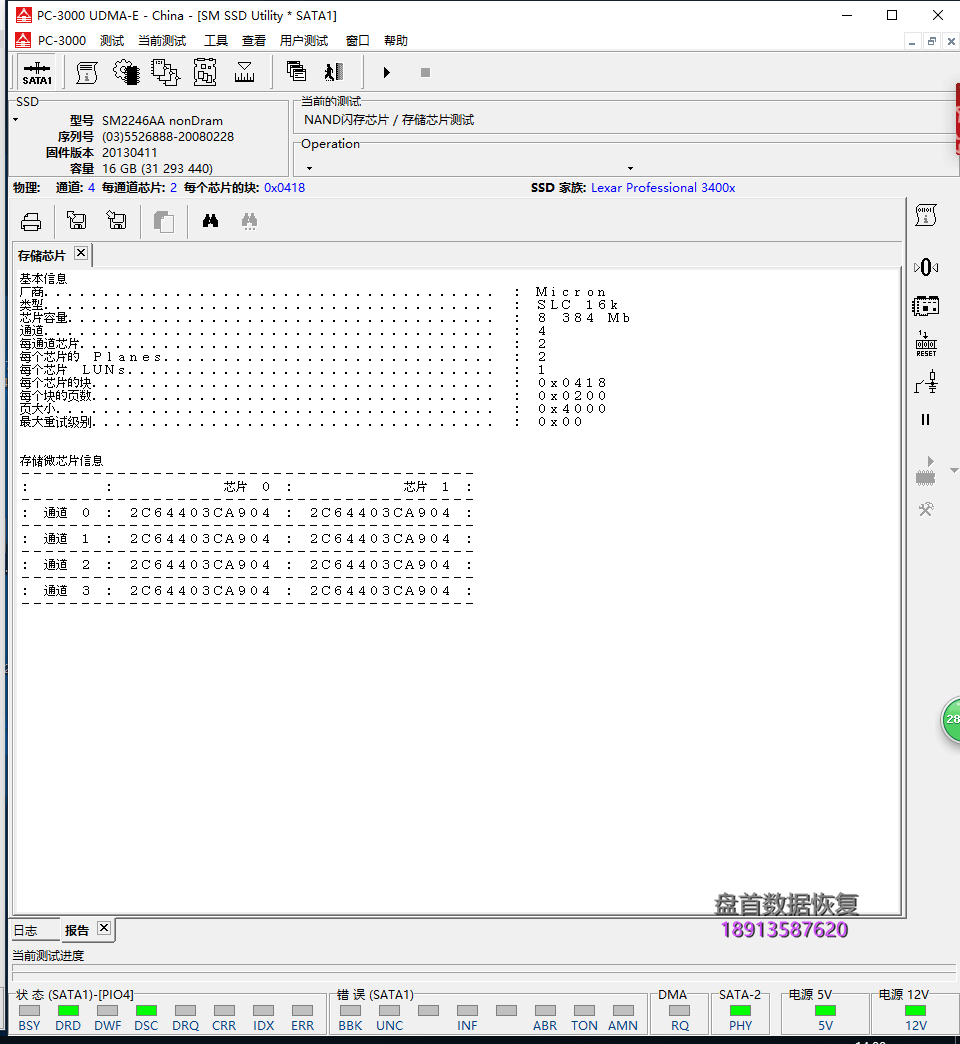
Task: Switch to the 日志 tab
Action: pos(25,931)
